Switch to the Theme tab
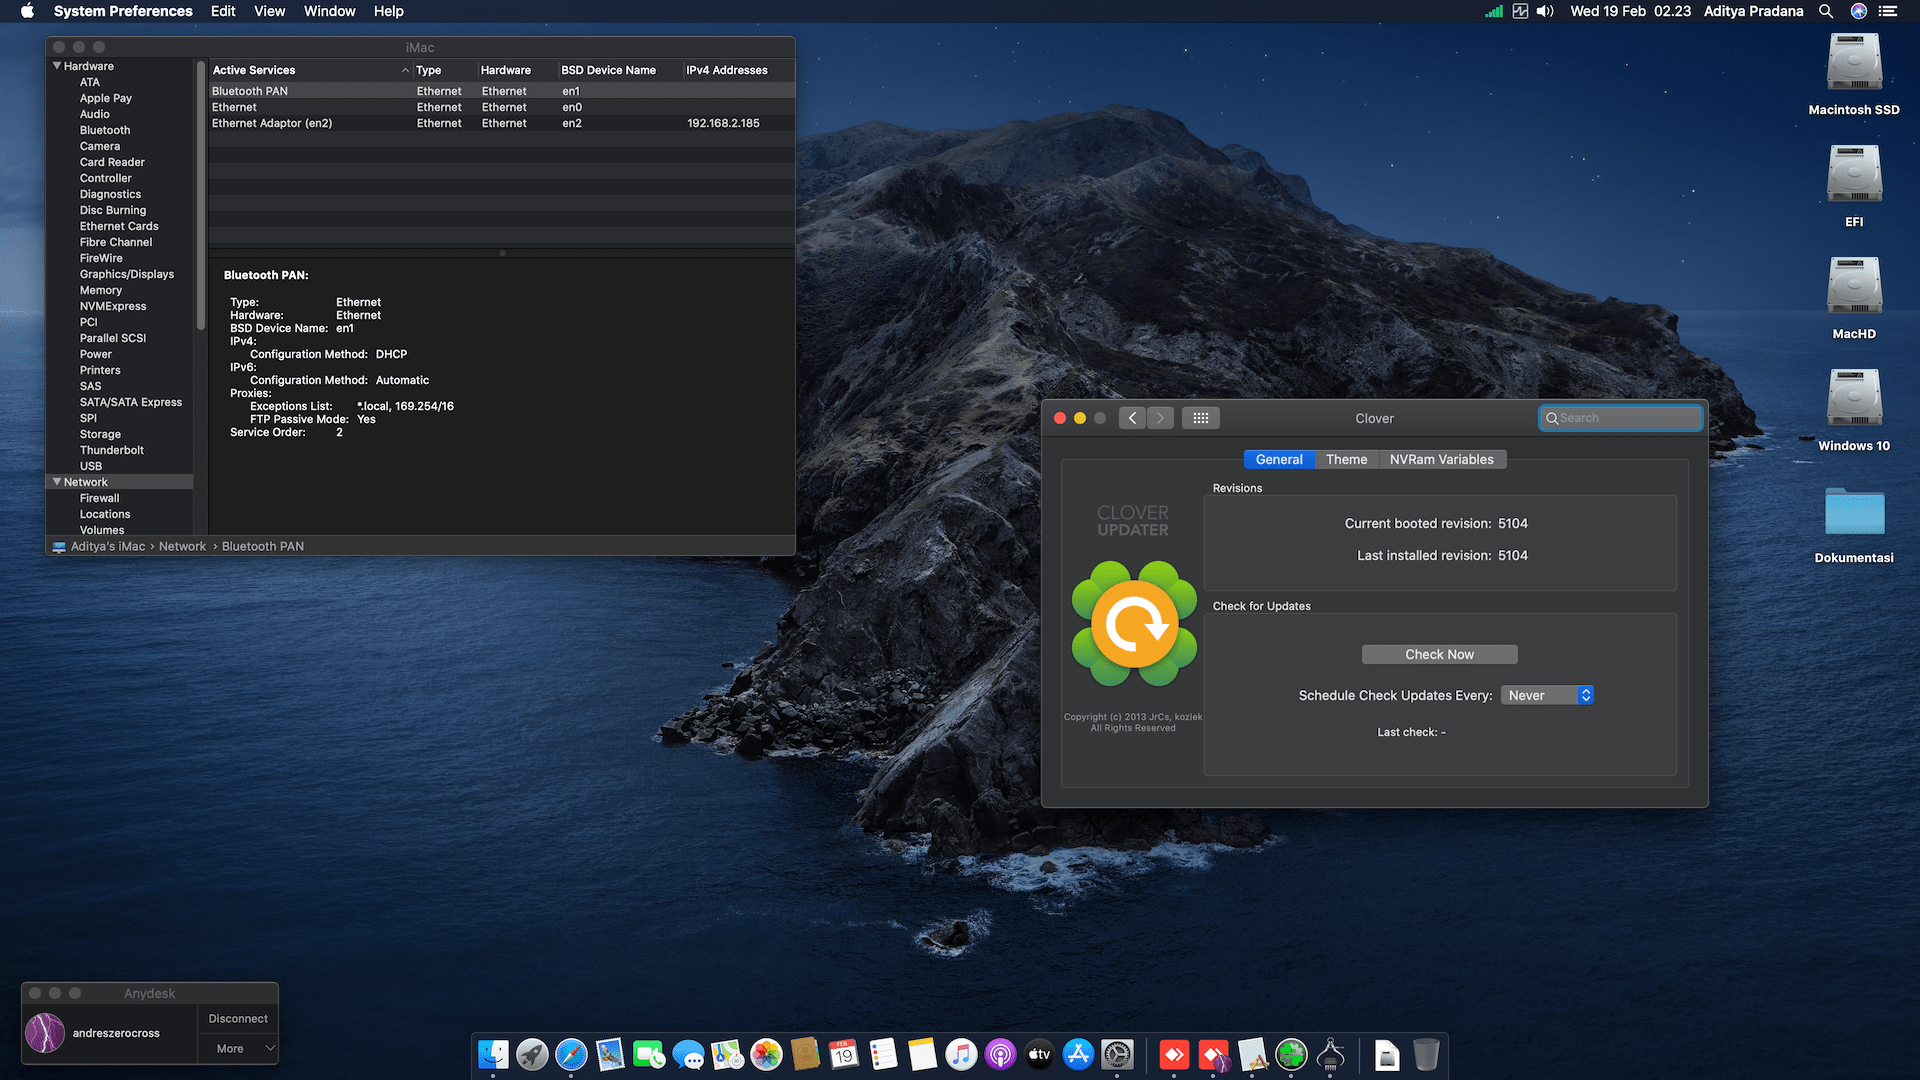The width and height of the screenshot is (1920, 1080). pyautogui.click(x=1346, y=459)
